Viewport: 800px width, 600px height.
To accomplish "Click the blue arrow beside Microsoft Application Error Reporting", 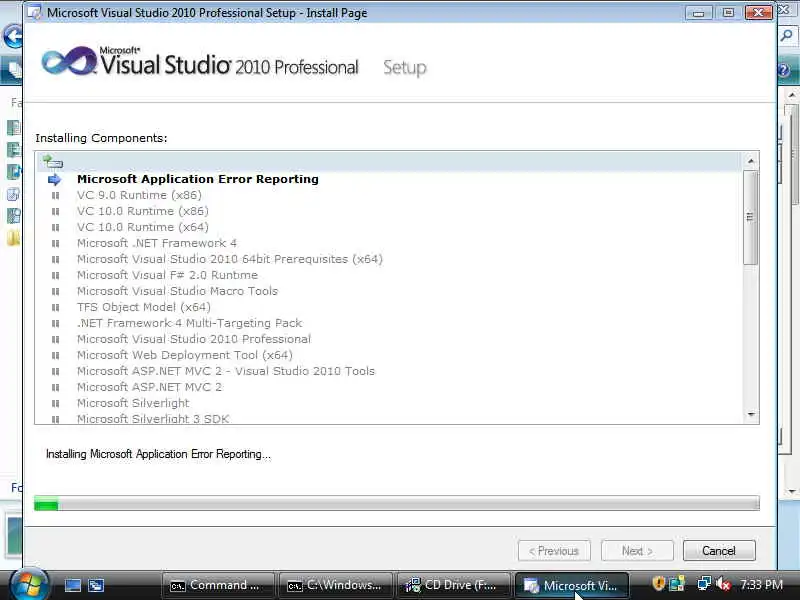I will (x=55, y=179).
